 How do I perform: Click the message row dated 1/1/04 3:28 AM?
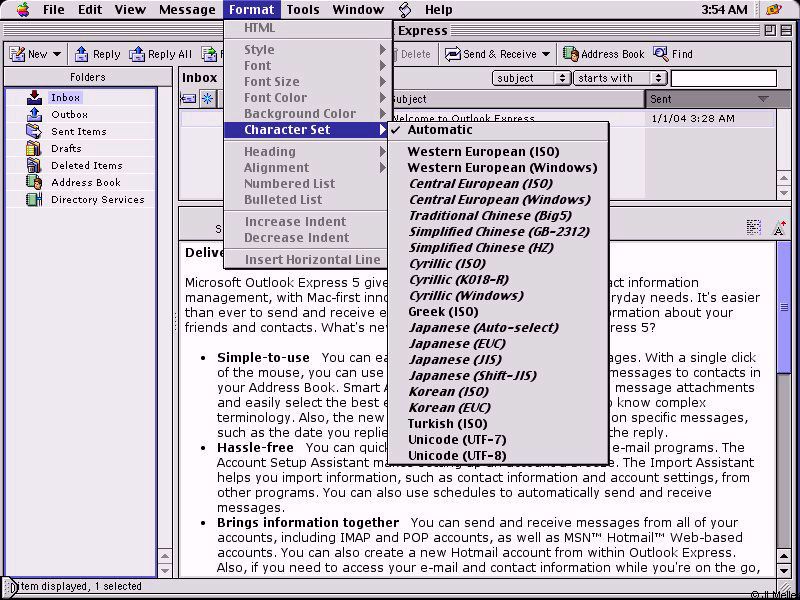point(478,118)
